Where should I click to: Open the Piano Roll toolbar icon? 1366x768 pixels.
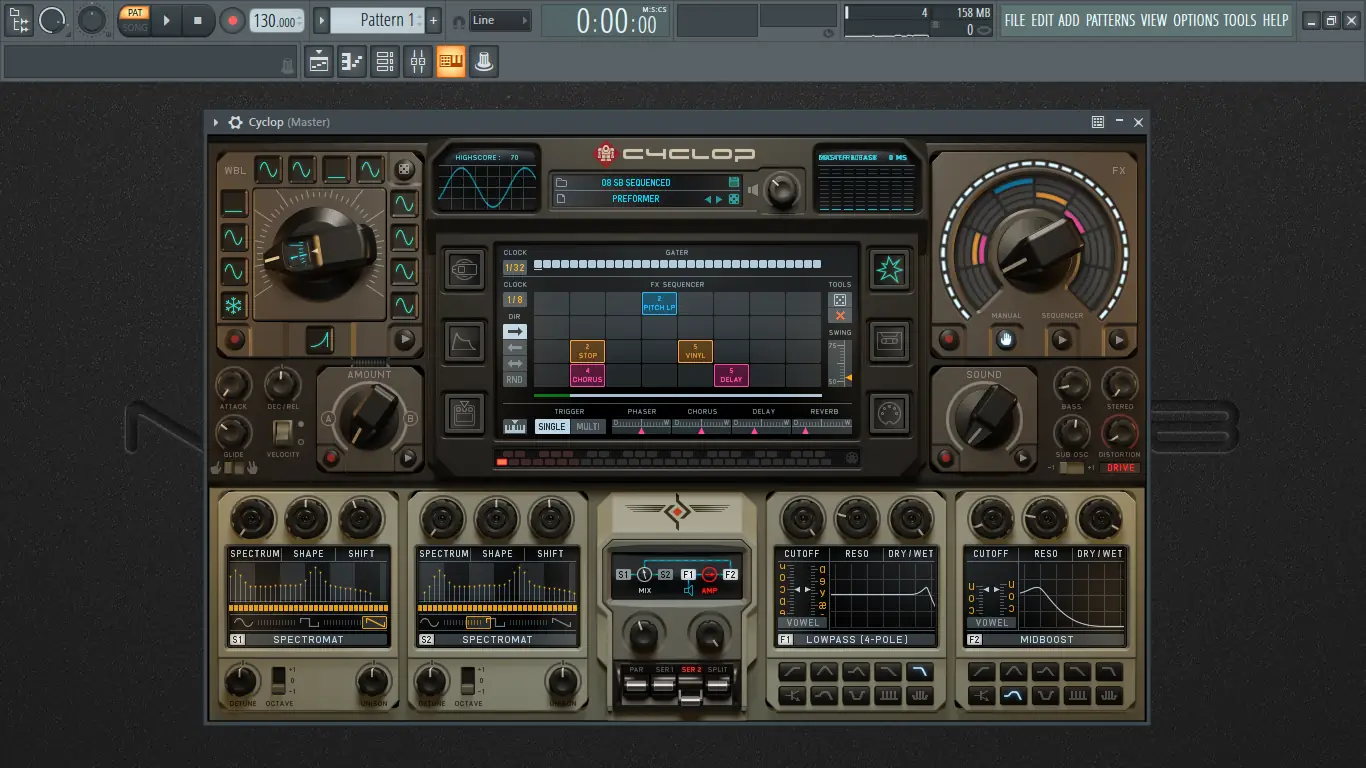[352, 62]
